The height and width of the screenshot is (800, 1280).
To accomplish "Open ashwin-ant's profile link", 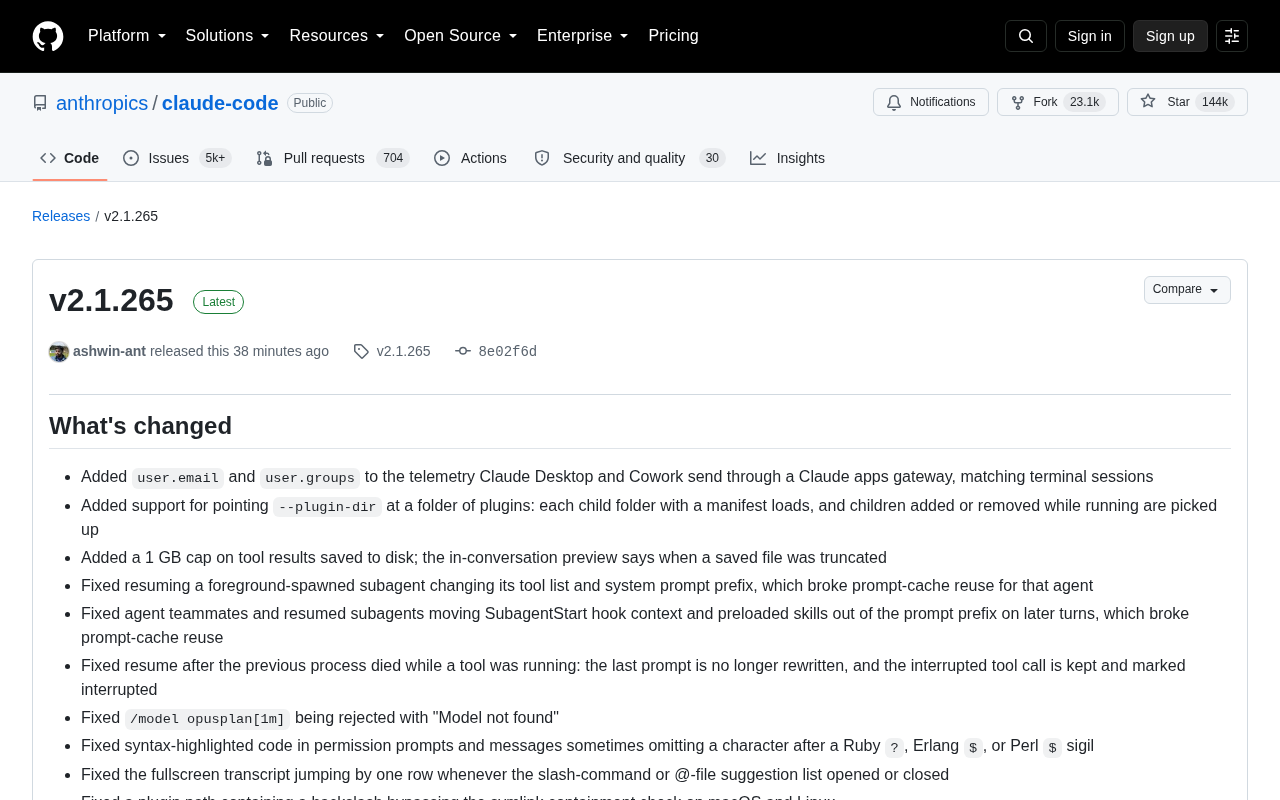I will click(x=109, y=351).
